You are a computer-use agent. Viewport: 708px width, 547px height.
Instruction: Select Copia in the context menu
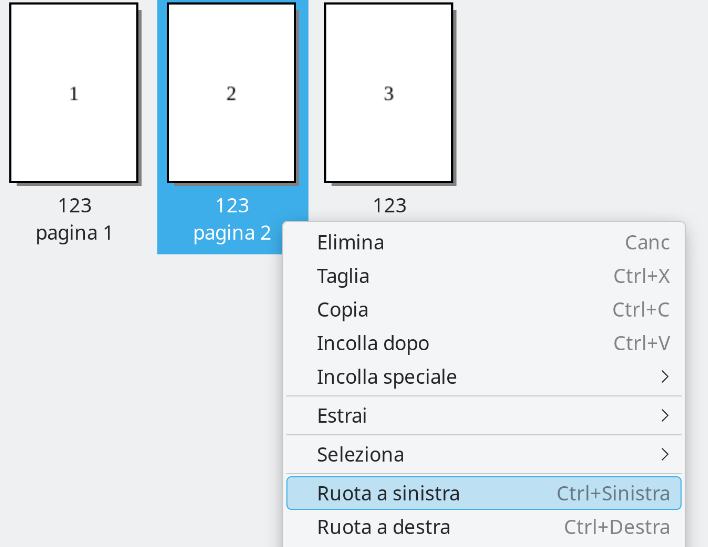point(342,310)
